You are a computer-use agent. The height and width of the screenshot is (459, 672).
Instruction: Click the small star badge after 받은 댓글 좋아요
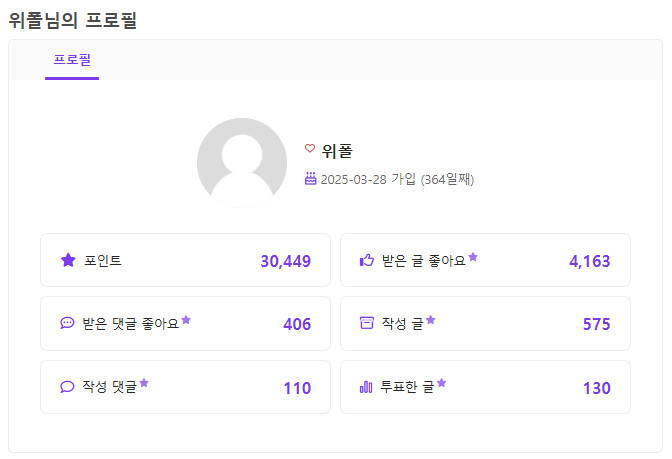click(186, 320)
